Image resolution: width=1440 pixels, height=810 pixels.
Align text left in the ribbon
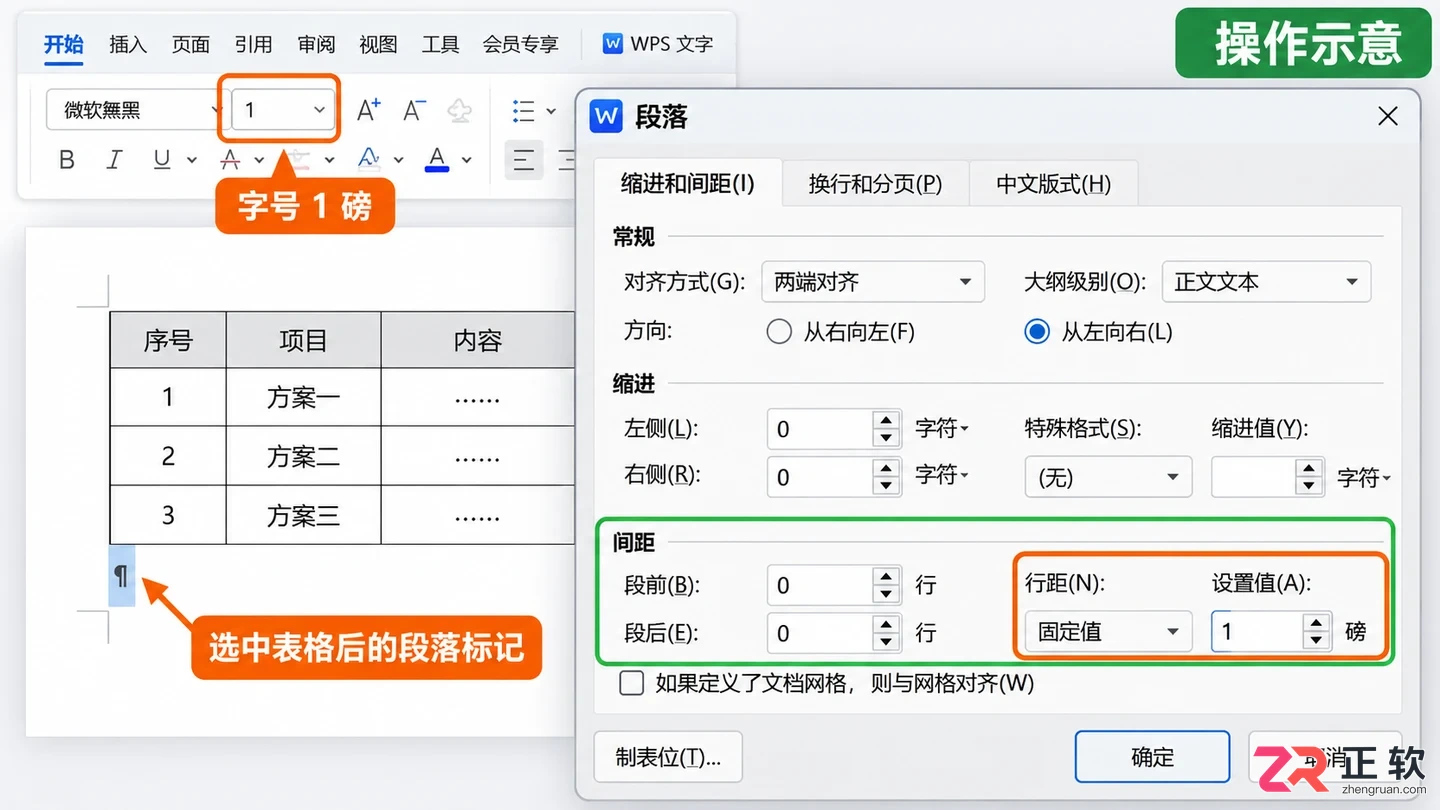coord(524,160)
